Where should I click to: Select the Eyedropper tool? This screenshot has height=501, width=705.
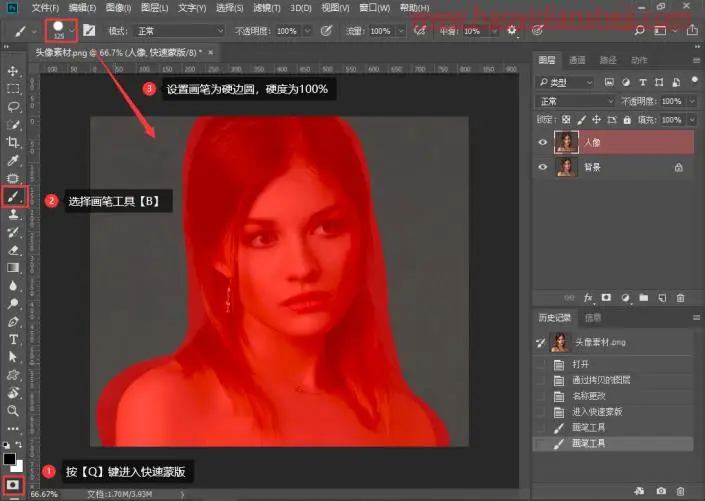pos(13,161)
